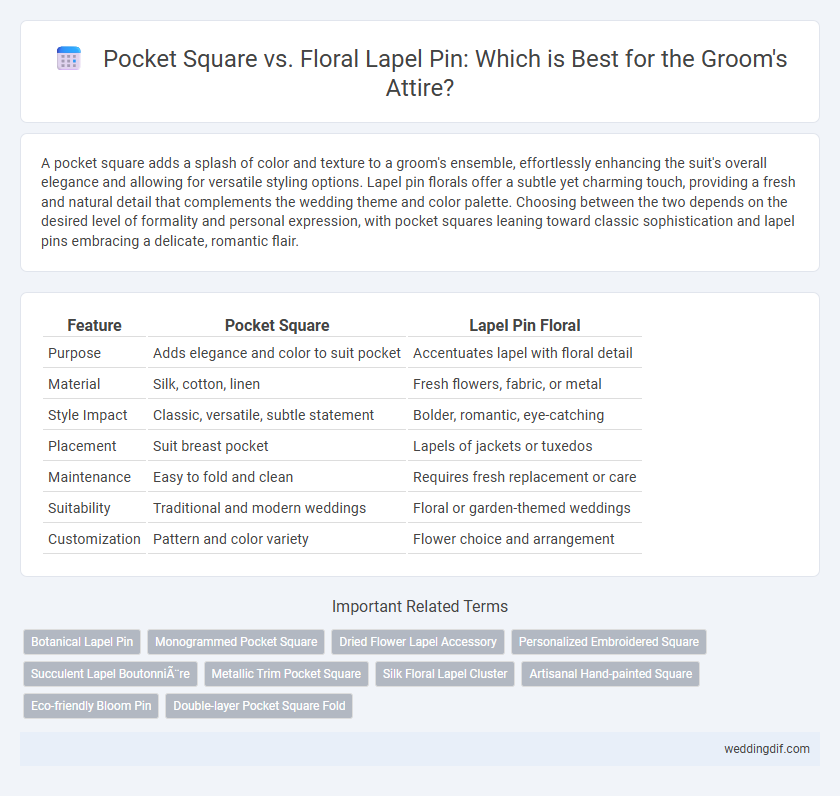Screen dimensions: 840x796
Task: Select the Monogrammed Pocket Square tag
Action: coord(236,642)
